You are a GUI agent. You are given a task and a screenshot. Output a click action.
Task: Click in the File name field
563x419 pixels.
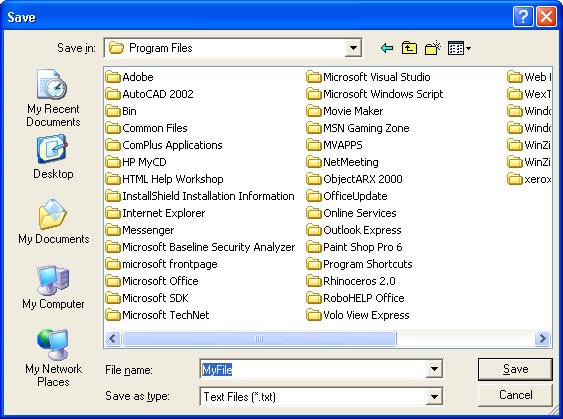pyautogui.click(x=313, y=369)
